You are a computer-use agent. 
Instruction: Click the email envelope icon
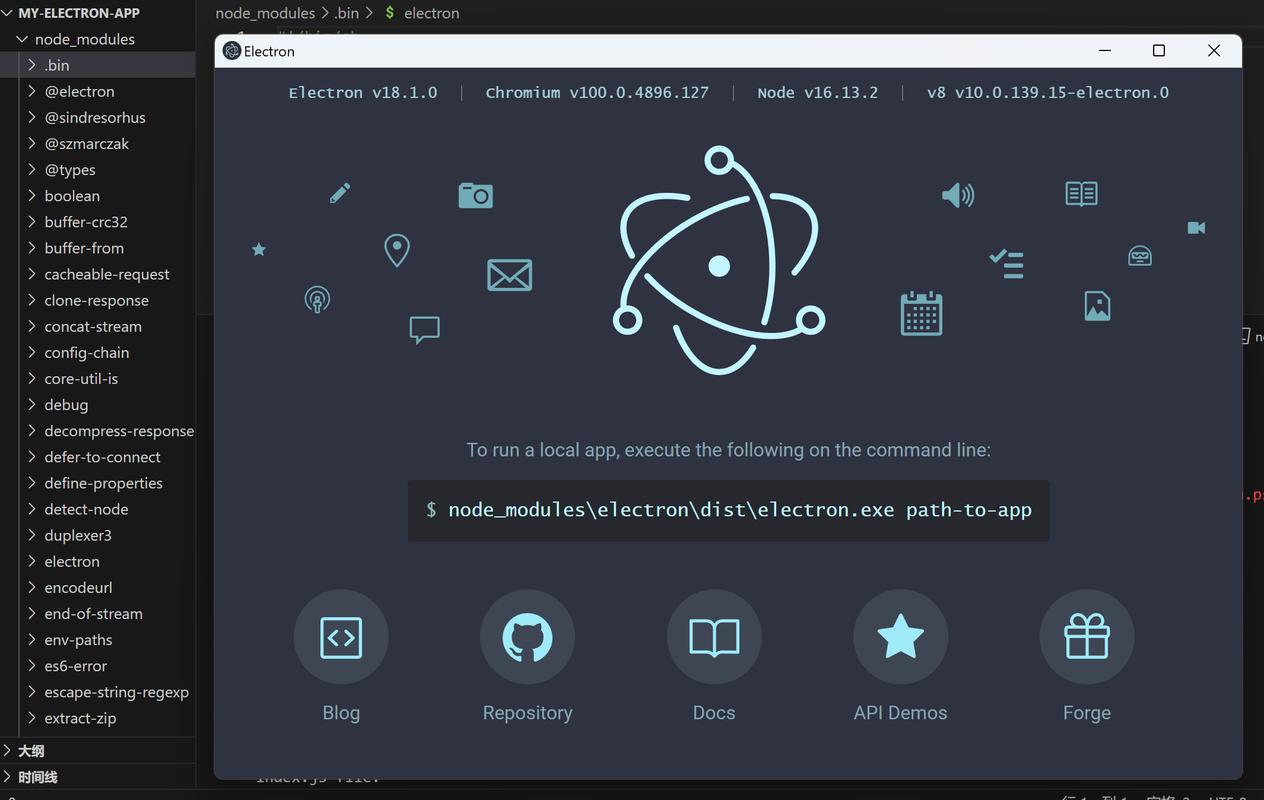[x=510, y=274]
